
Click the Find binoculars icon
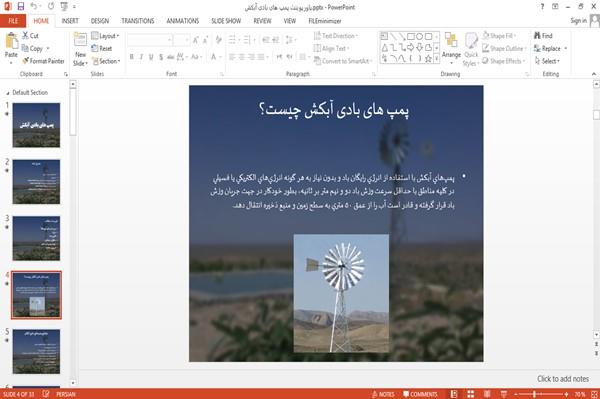tap(538, 36)
